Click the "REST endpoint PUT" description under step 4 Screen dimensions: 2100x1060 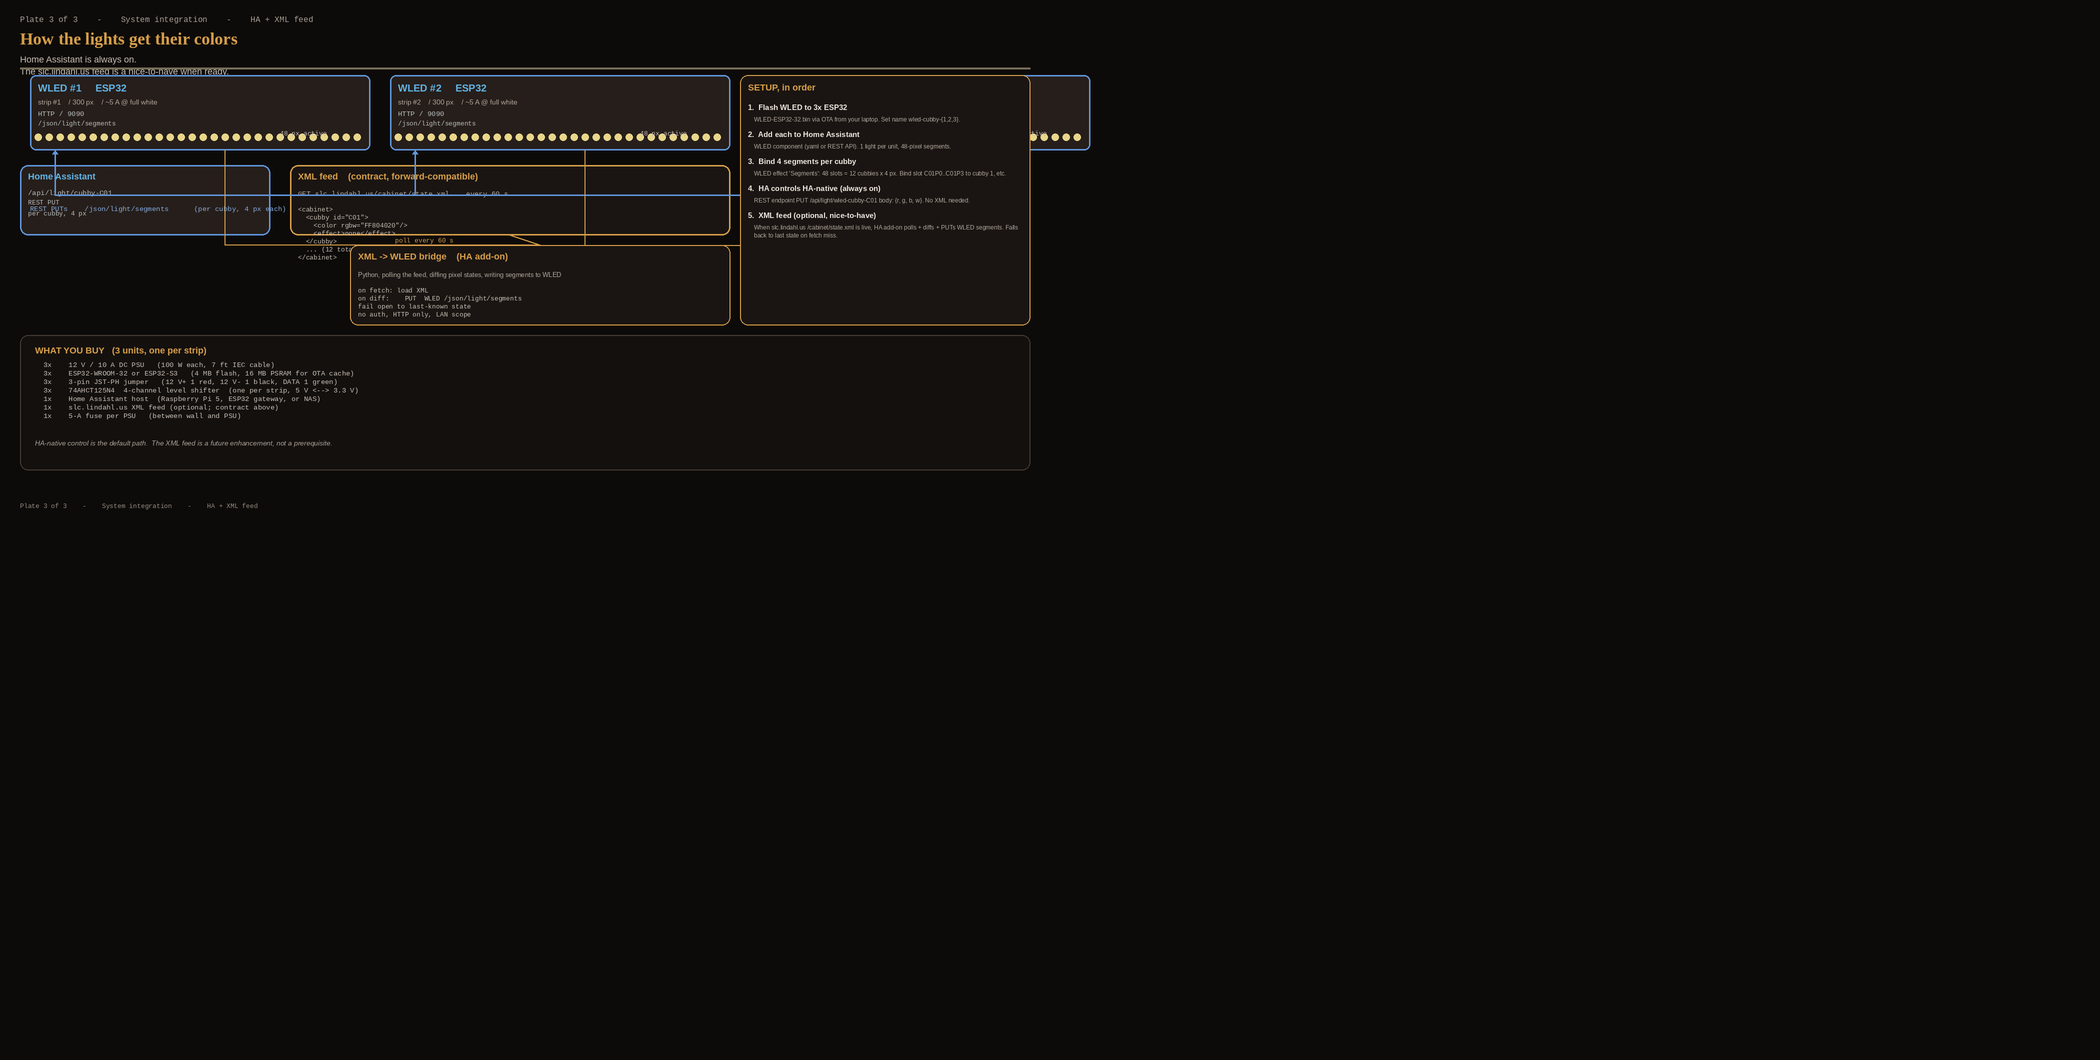click(862, 201)
